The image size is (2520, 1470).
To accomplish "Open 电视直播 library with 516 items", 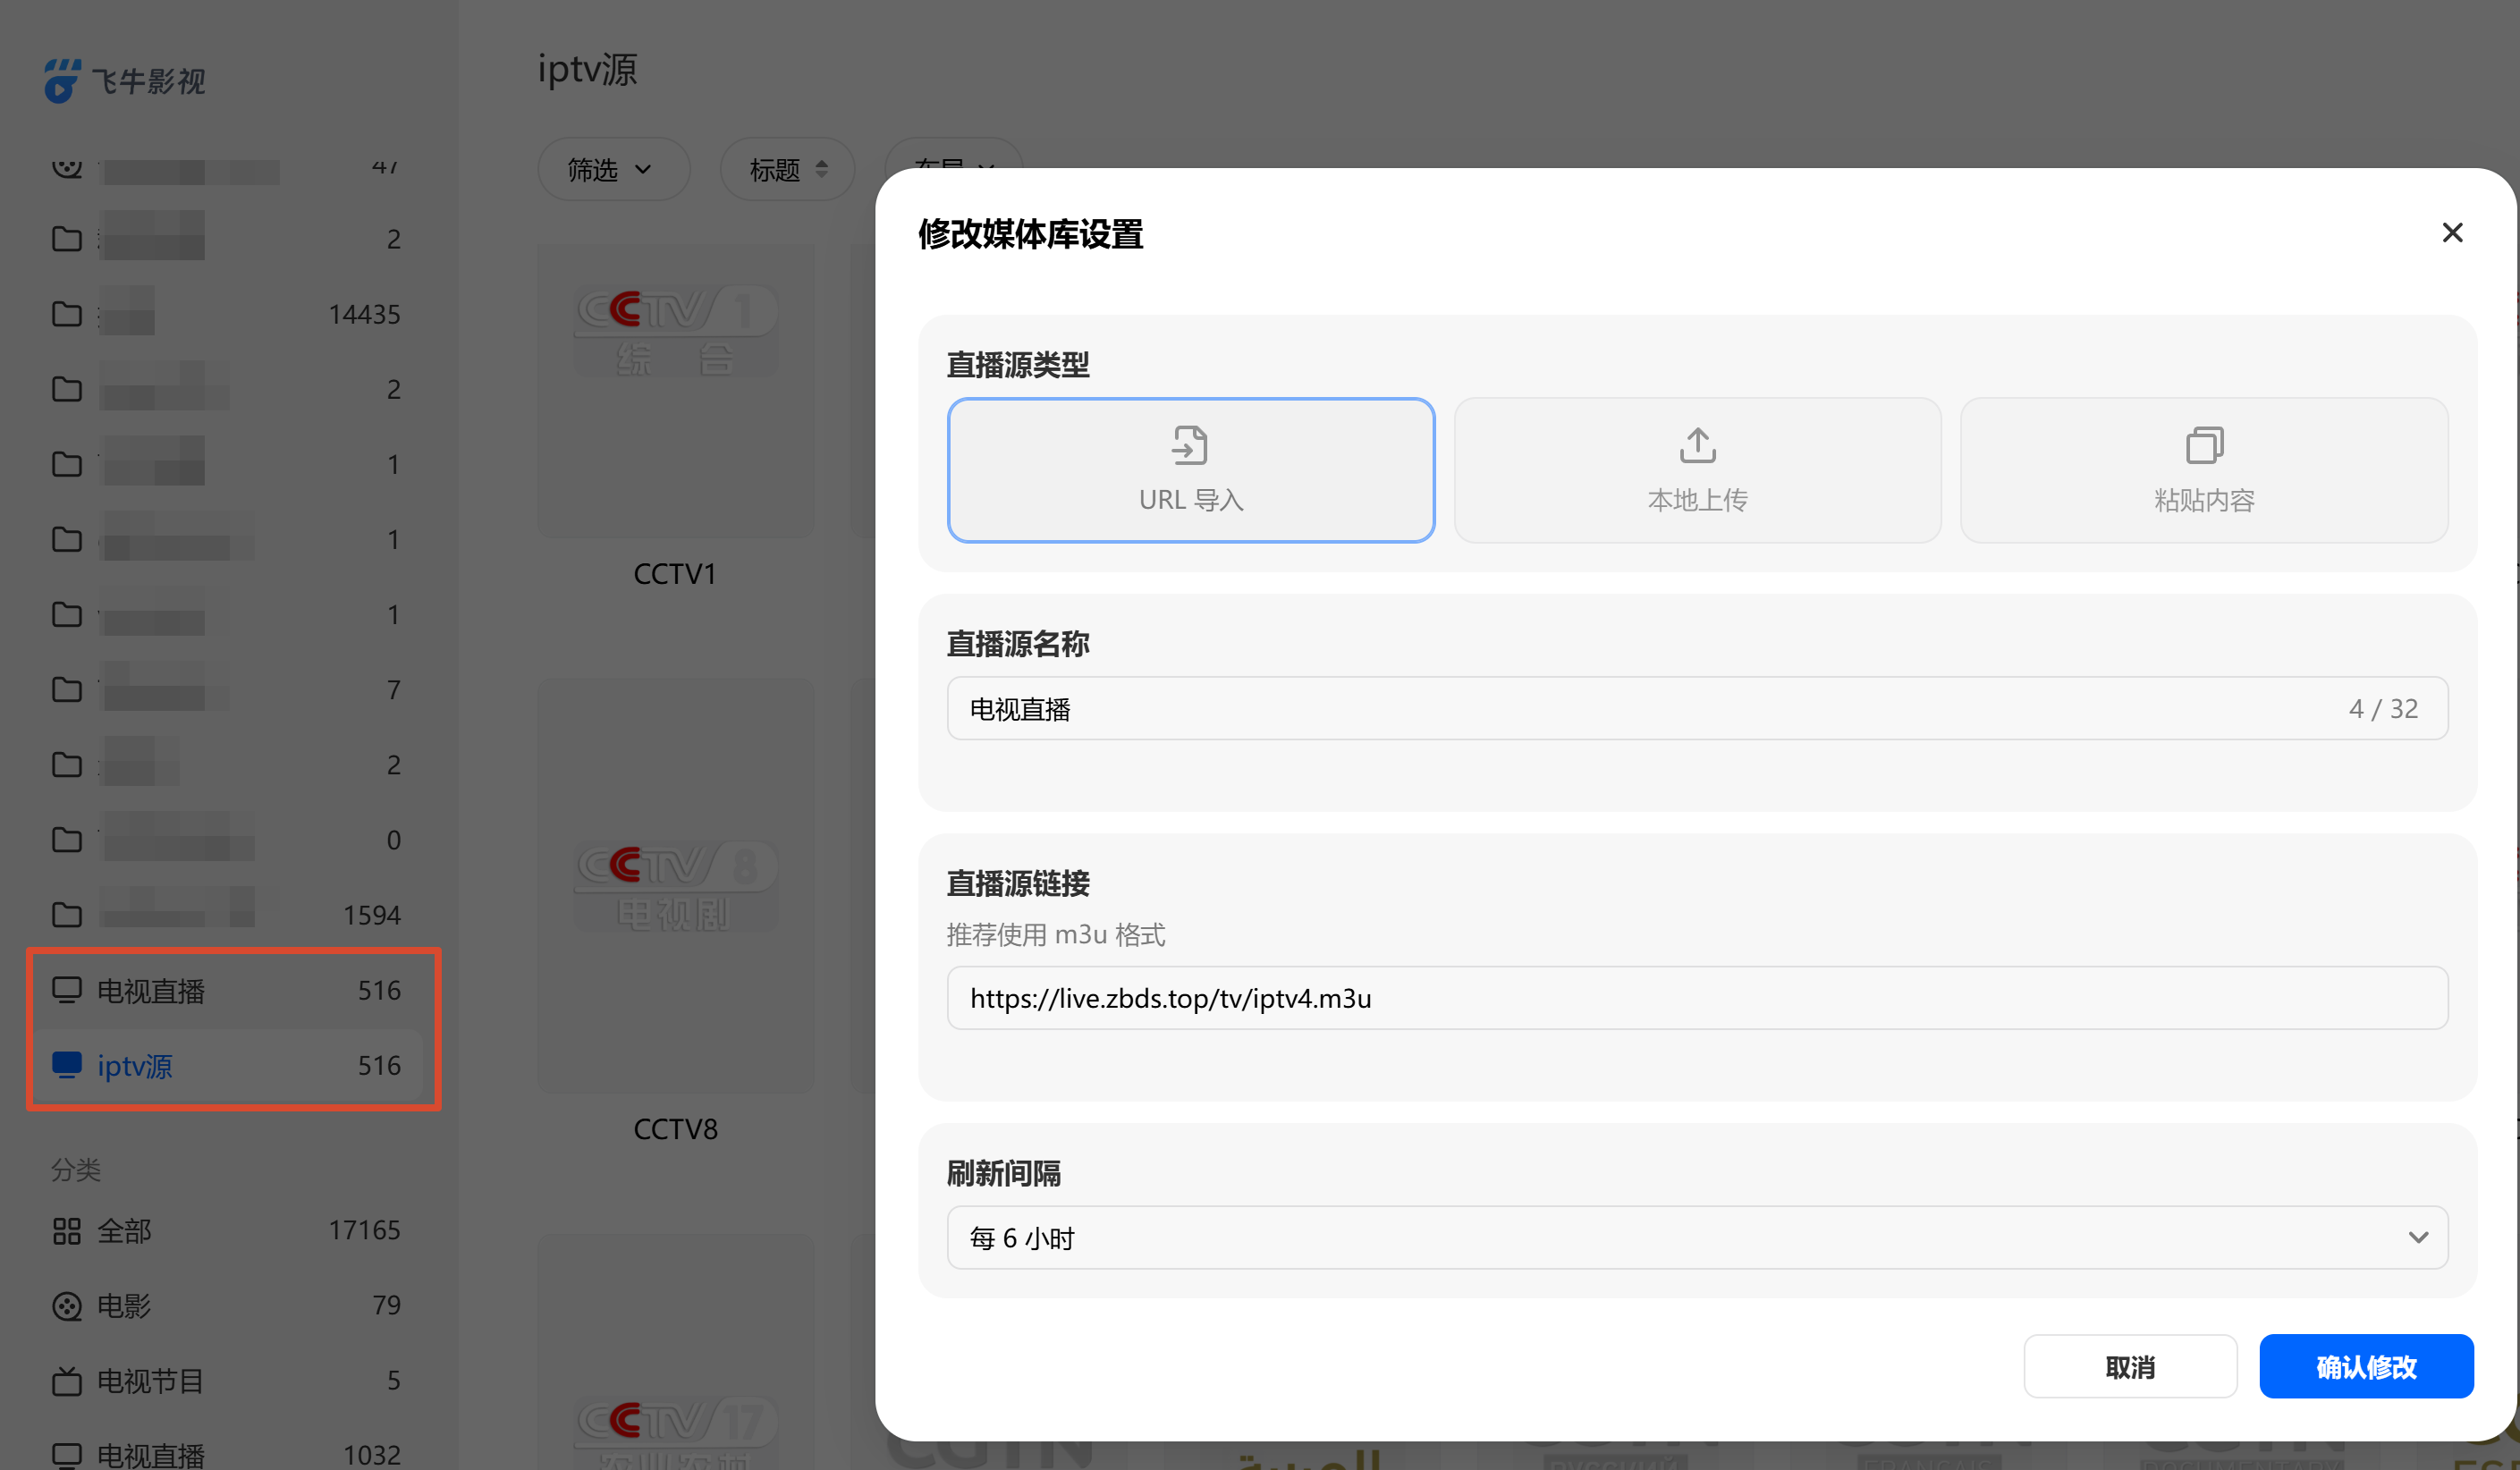I will tap(228, 990).
